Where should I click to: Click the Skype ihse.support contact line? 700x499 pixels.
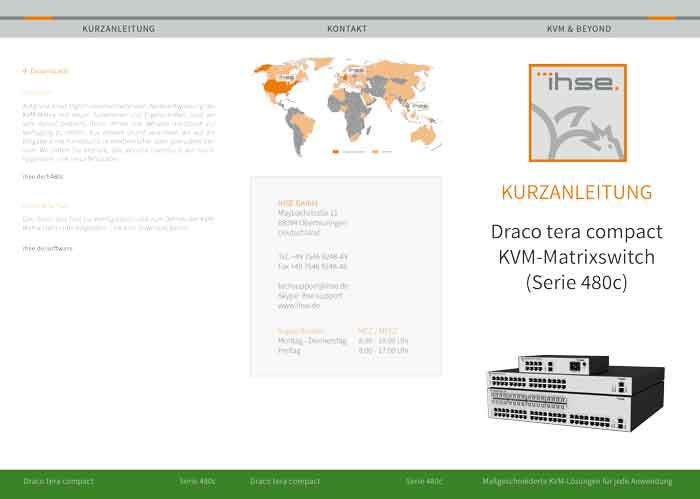point(312,294)
